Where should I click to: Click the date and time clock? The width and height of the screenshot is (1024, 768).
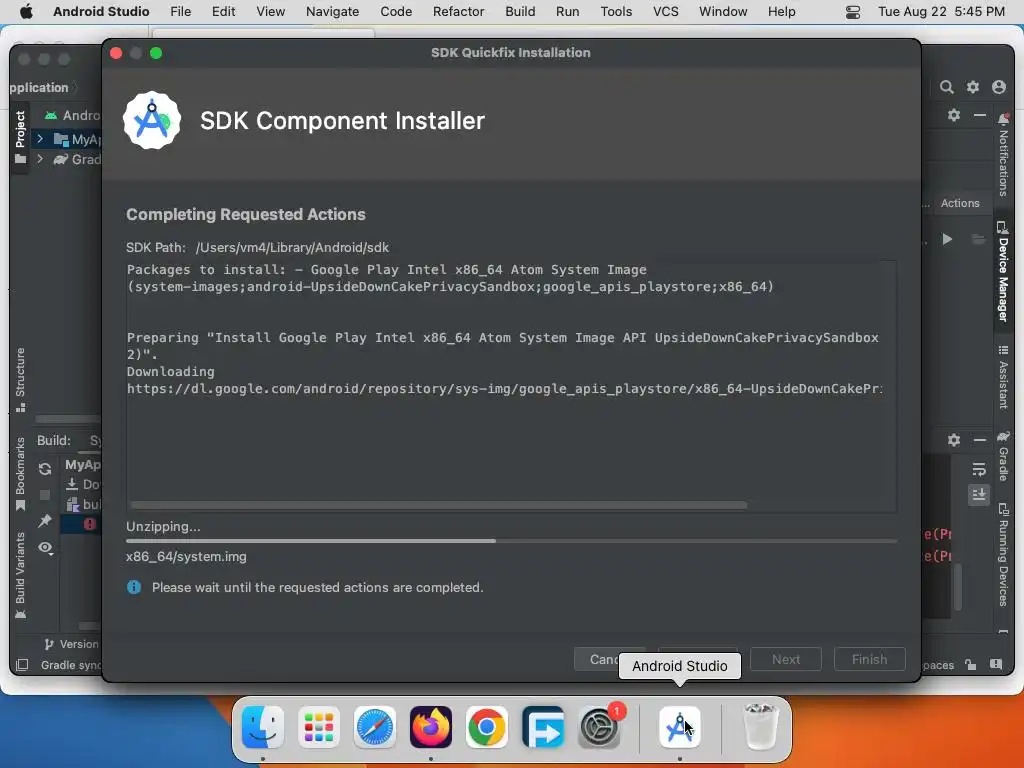pos(941,11)
